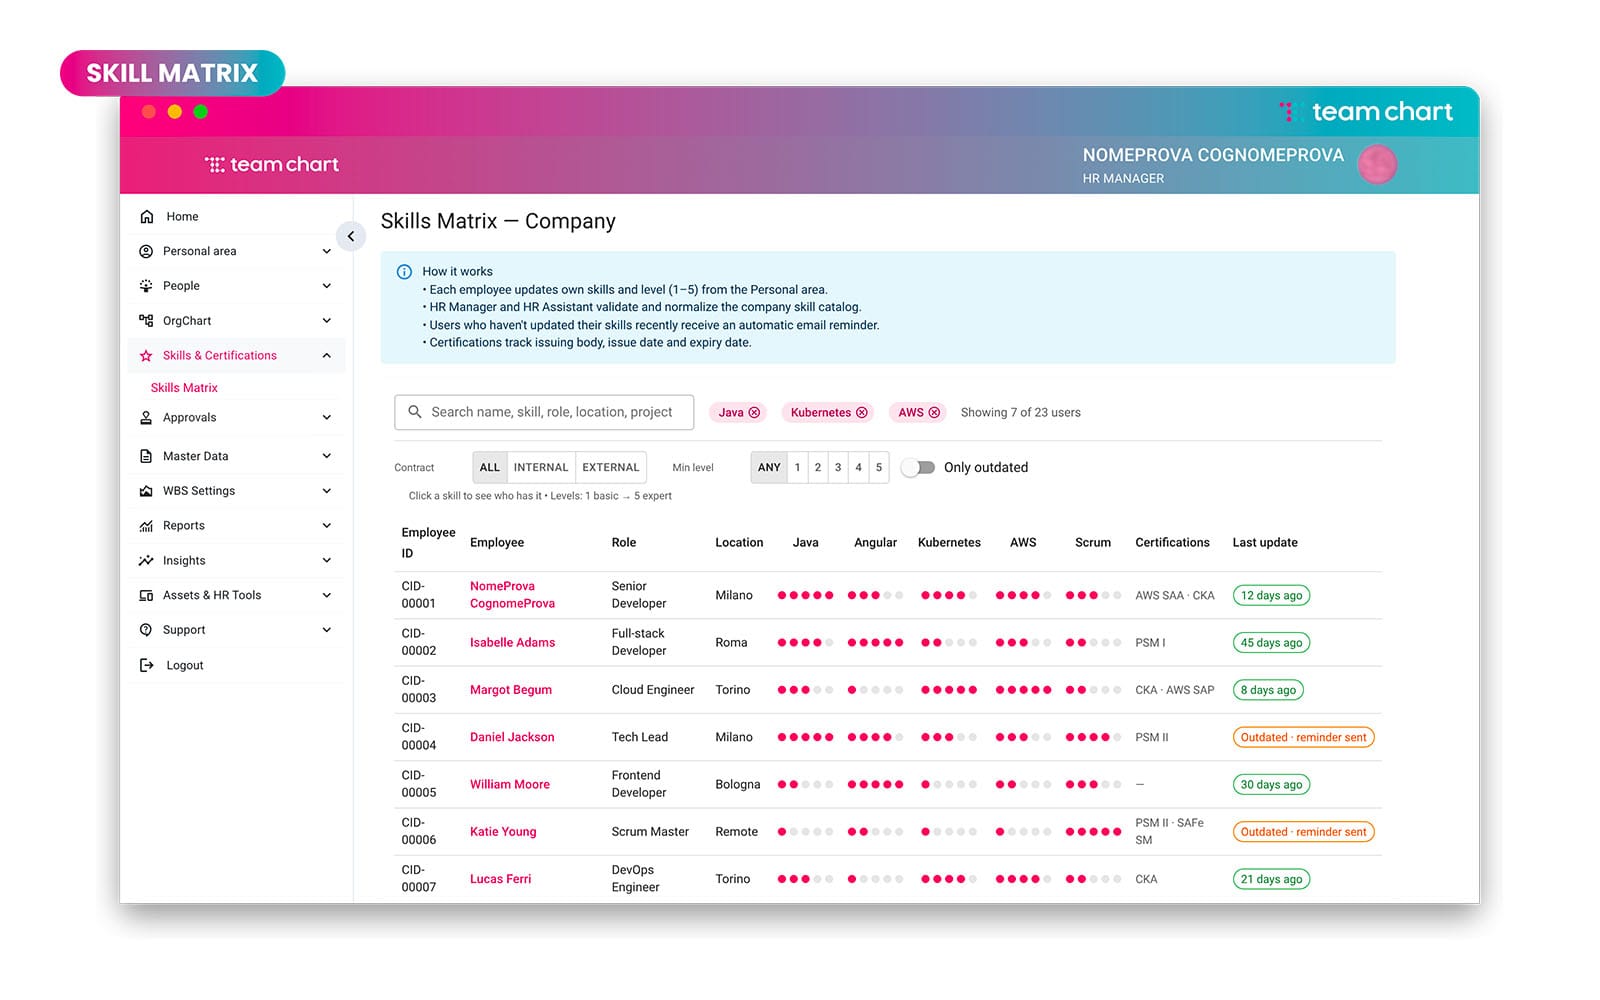Collapse the sidebar with the arrow button

351,236
